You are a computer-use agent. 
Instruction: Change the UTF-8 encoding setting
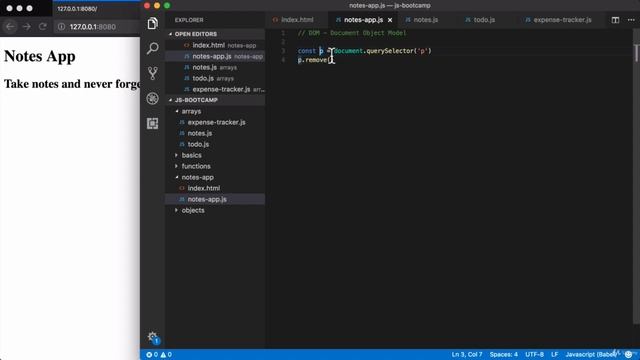point(534,355)
